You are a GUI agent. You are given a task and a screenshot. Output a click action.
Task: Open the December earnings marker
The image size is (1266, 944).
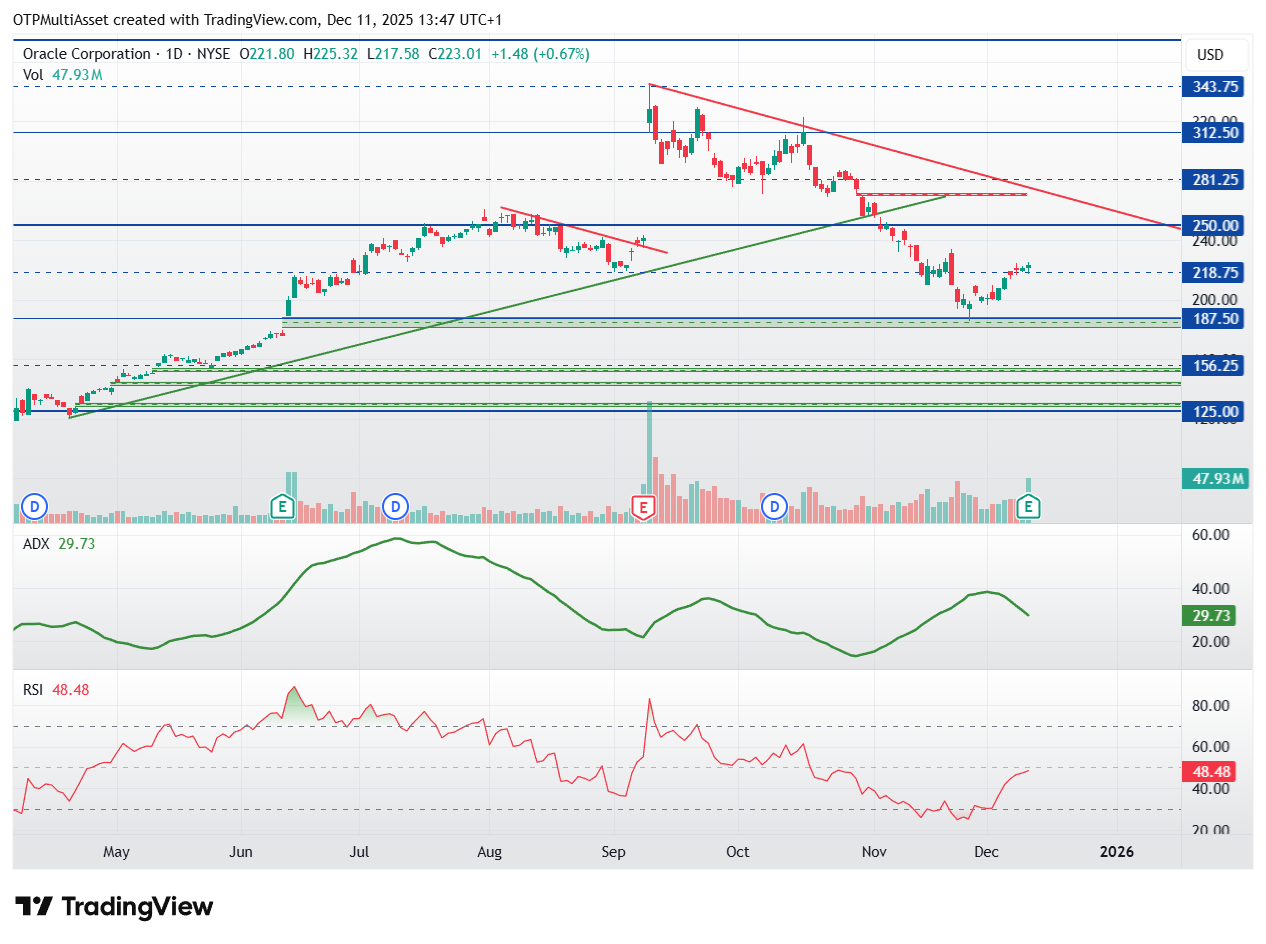point(1028,507)
